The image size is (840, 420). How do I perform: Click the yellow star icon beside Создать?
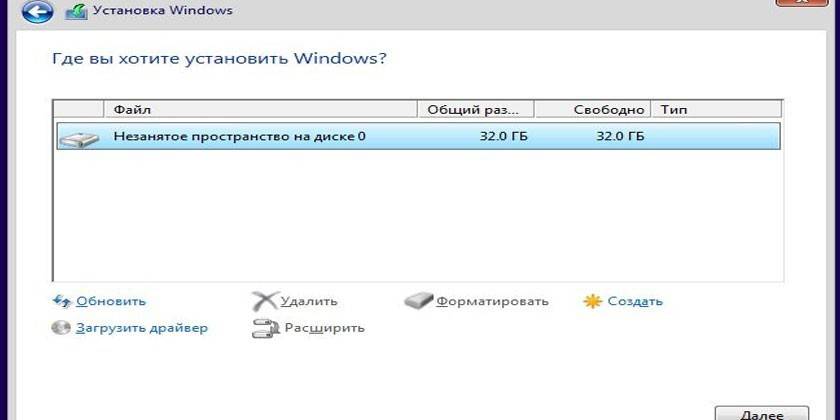pos(593,301)
